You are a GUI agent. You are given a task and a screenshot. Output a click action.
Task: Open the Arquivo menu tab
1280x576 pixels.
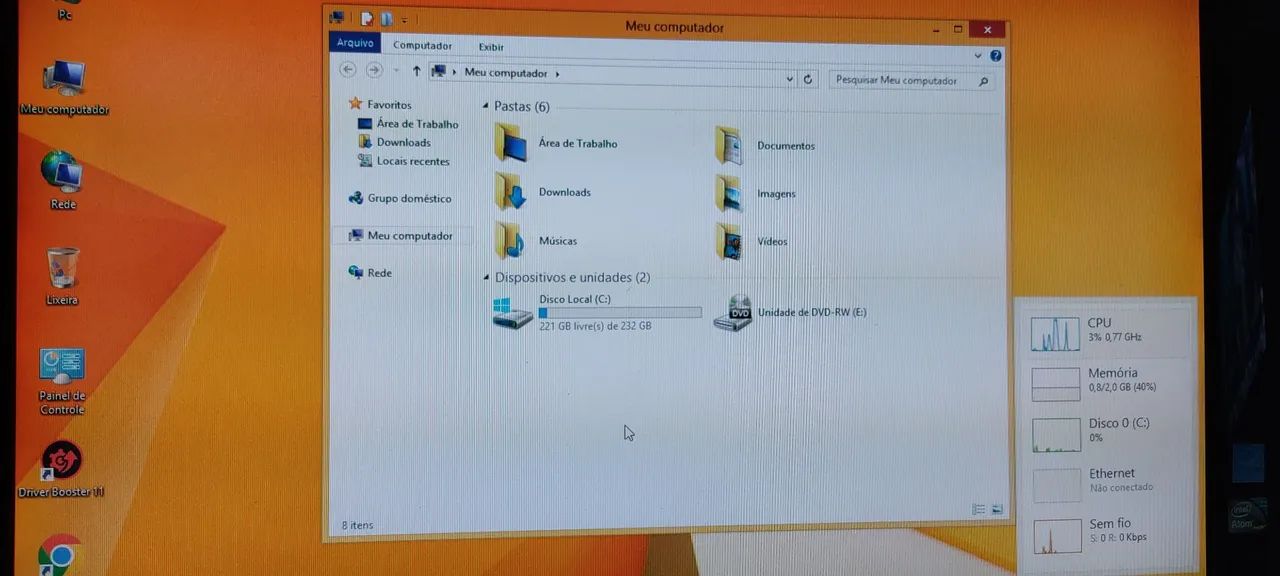(355, 43)
